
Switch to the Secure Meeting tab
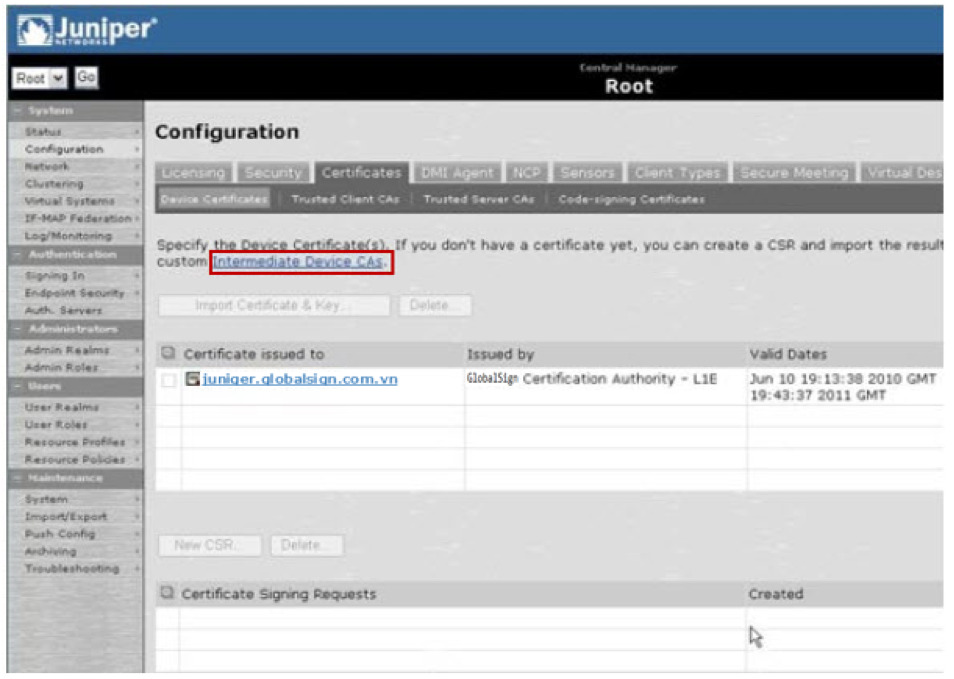pos(794,173)
